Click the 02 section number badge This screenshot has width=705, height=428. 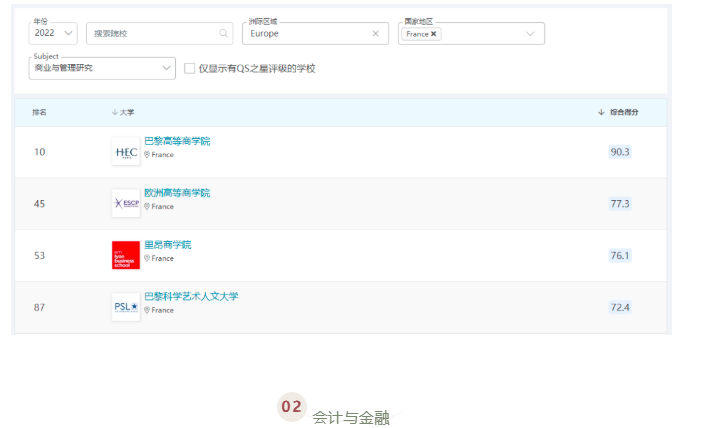click(x=292, y=407)
